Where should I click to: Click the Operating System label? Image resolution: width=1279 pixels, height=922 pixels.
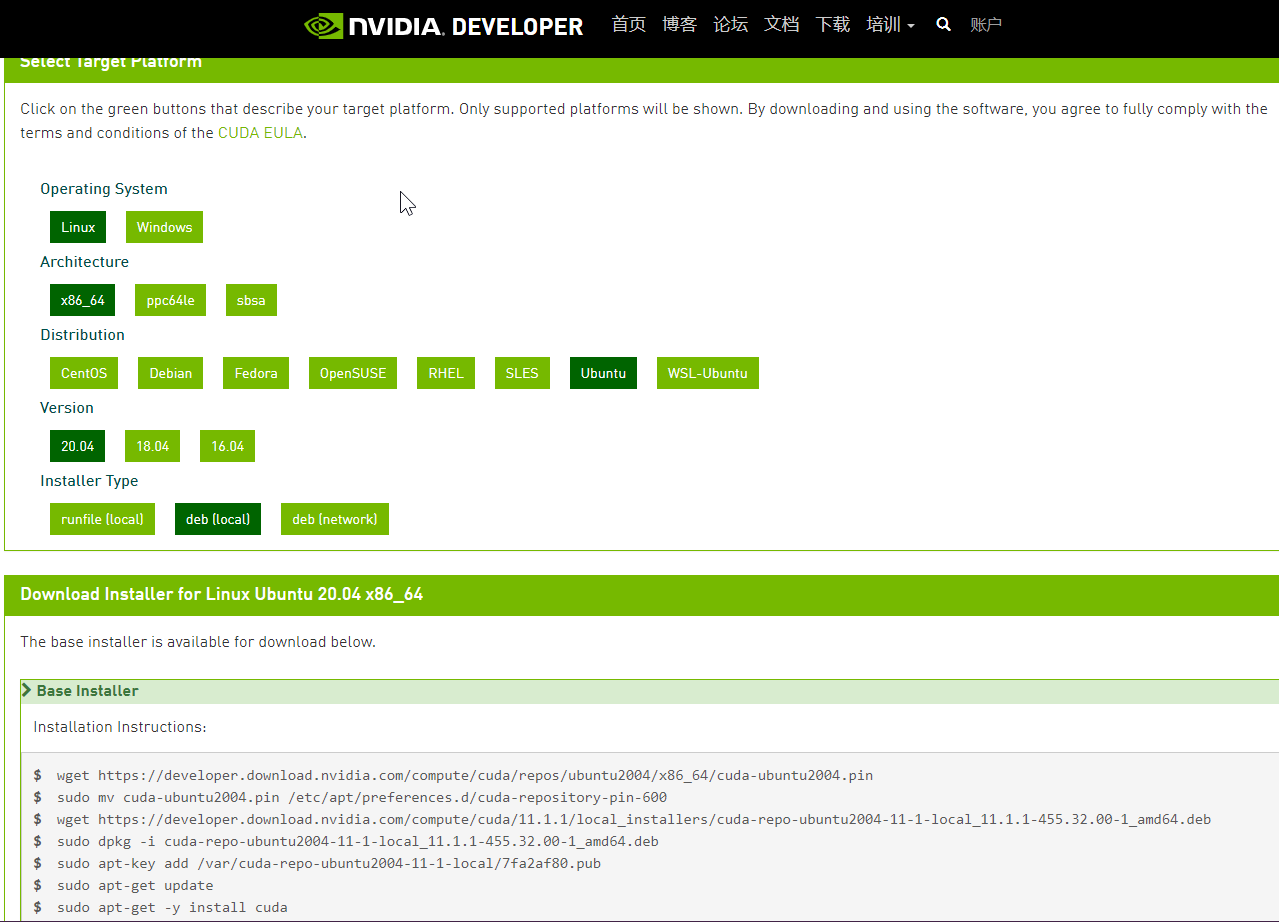[x=104, y=189]
